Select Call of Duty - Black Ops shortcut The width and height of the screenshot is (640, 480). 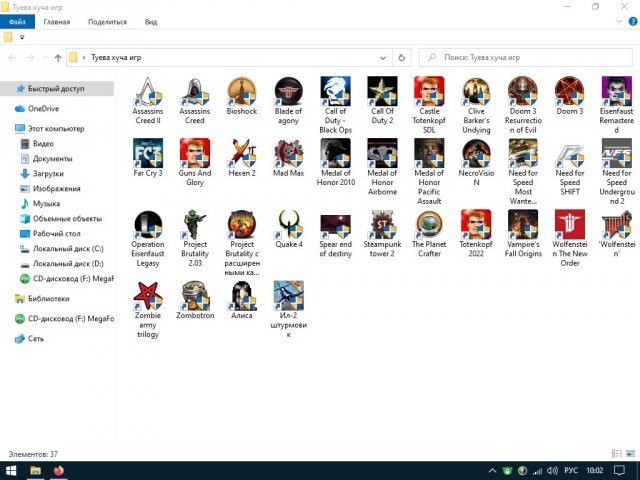[x=335, y=105]
